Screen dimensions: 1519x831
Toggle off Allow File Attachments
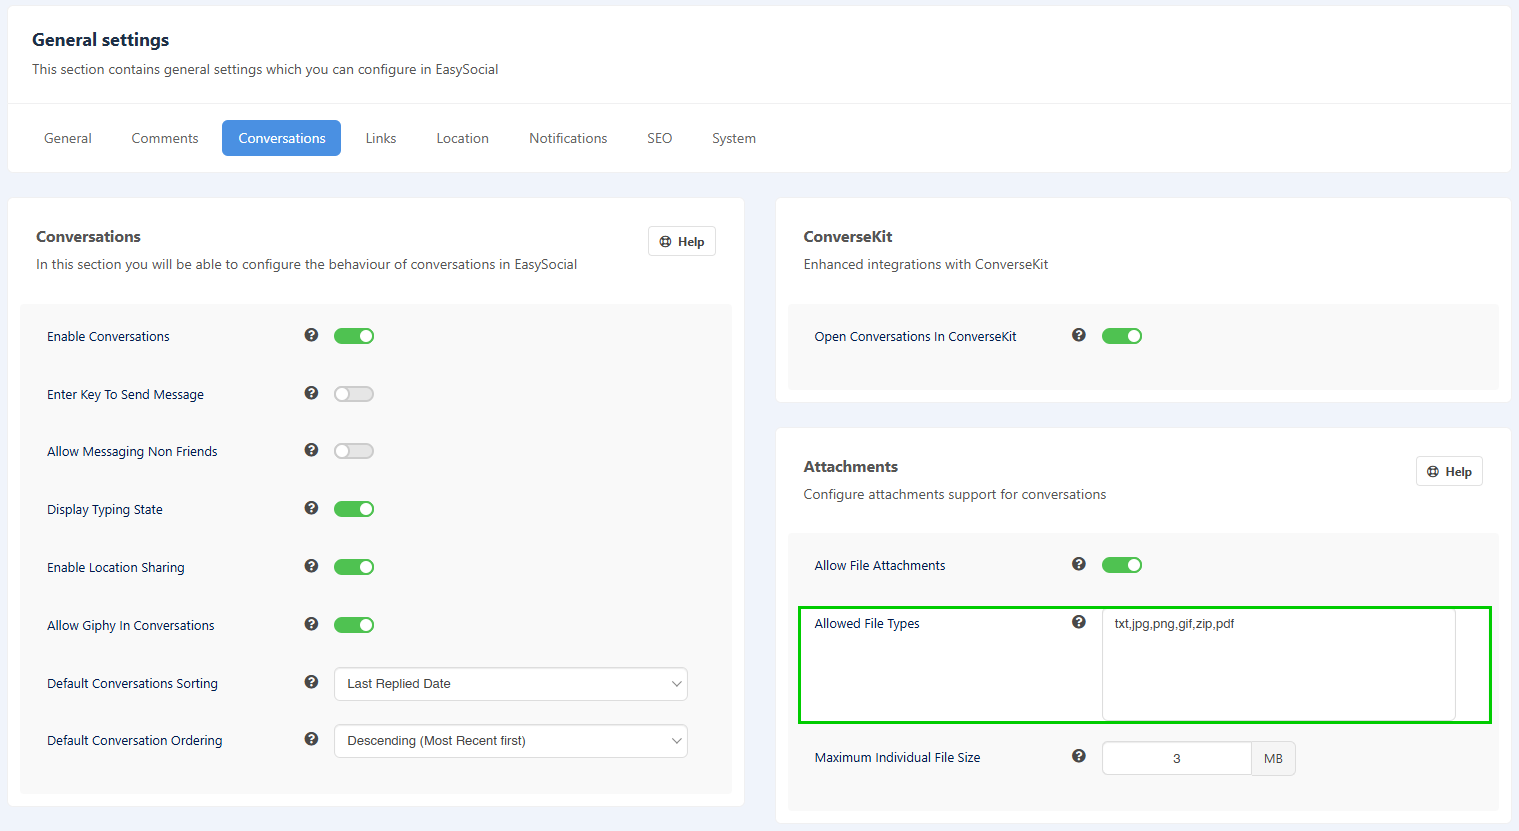pos(1121,565)
